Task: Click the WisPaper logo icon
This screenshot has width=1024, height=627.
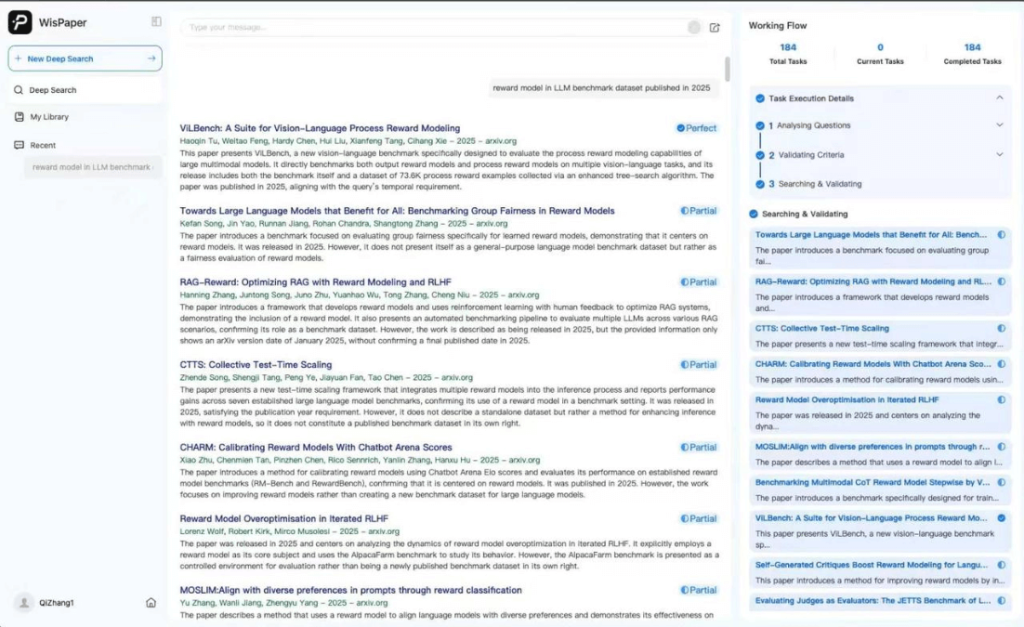Action: [x=20, y=22]
